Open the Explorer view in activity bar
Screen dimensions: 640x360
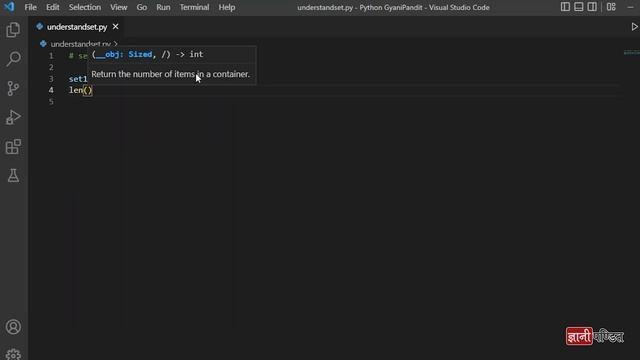click(13, 30)
